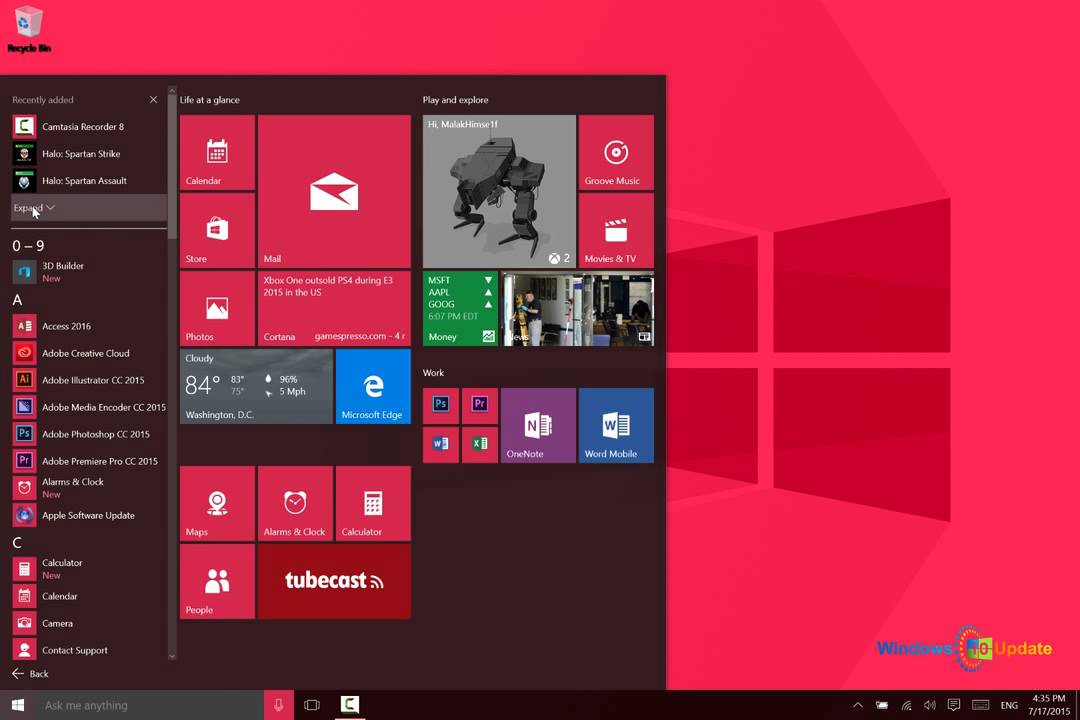1080x720 pixels.
Task: Open the Alarms & Clock tile
Action: click(x=295, y=503)
